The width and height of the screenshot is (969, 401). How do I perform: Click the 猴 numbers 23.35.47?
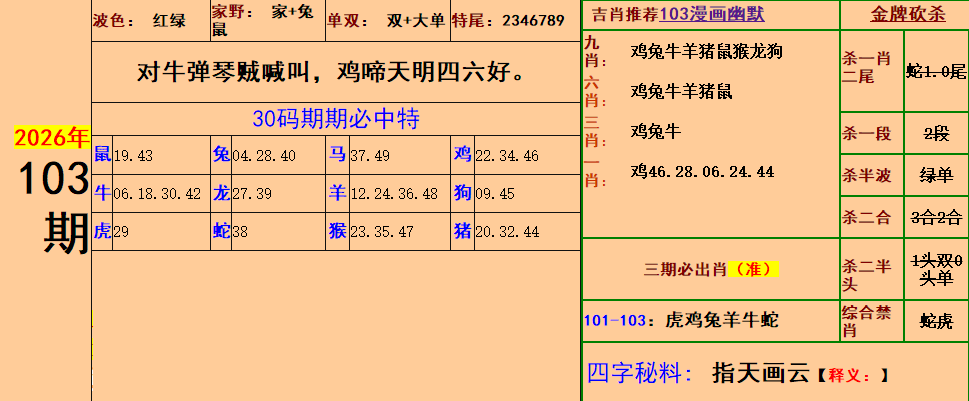pyautogui.click(x=382, y=232)
